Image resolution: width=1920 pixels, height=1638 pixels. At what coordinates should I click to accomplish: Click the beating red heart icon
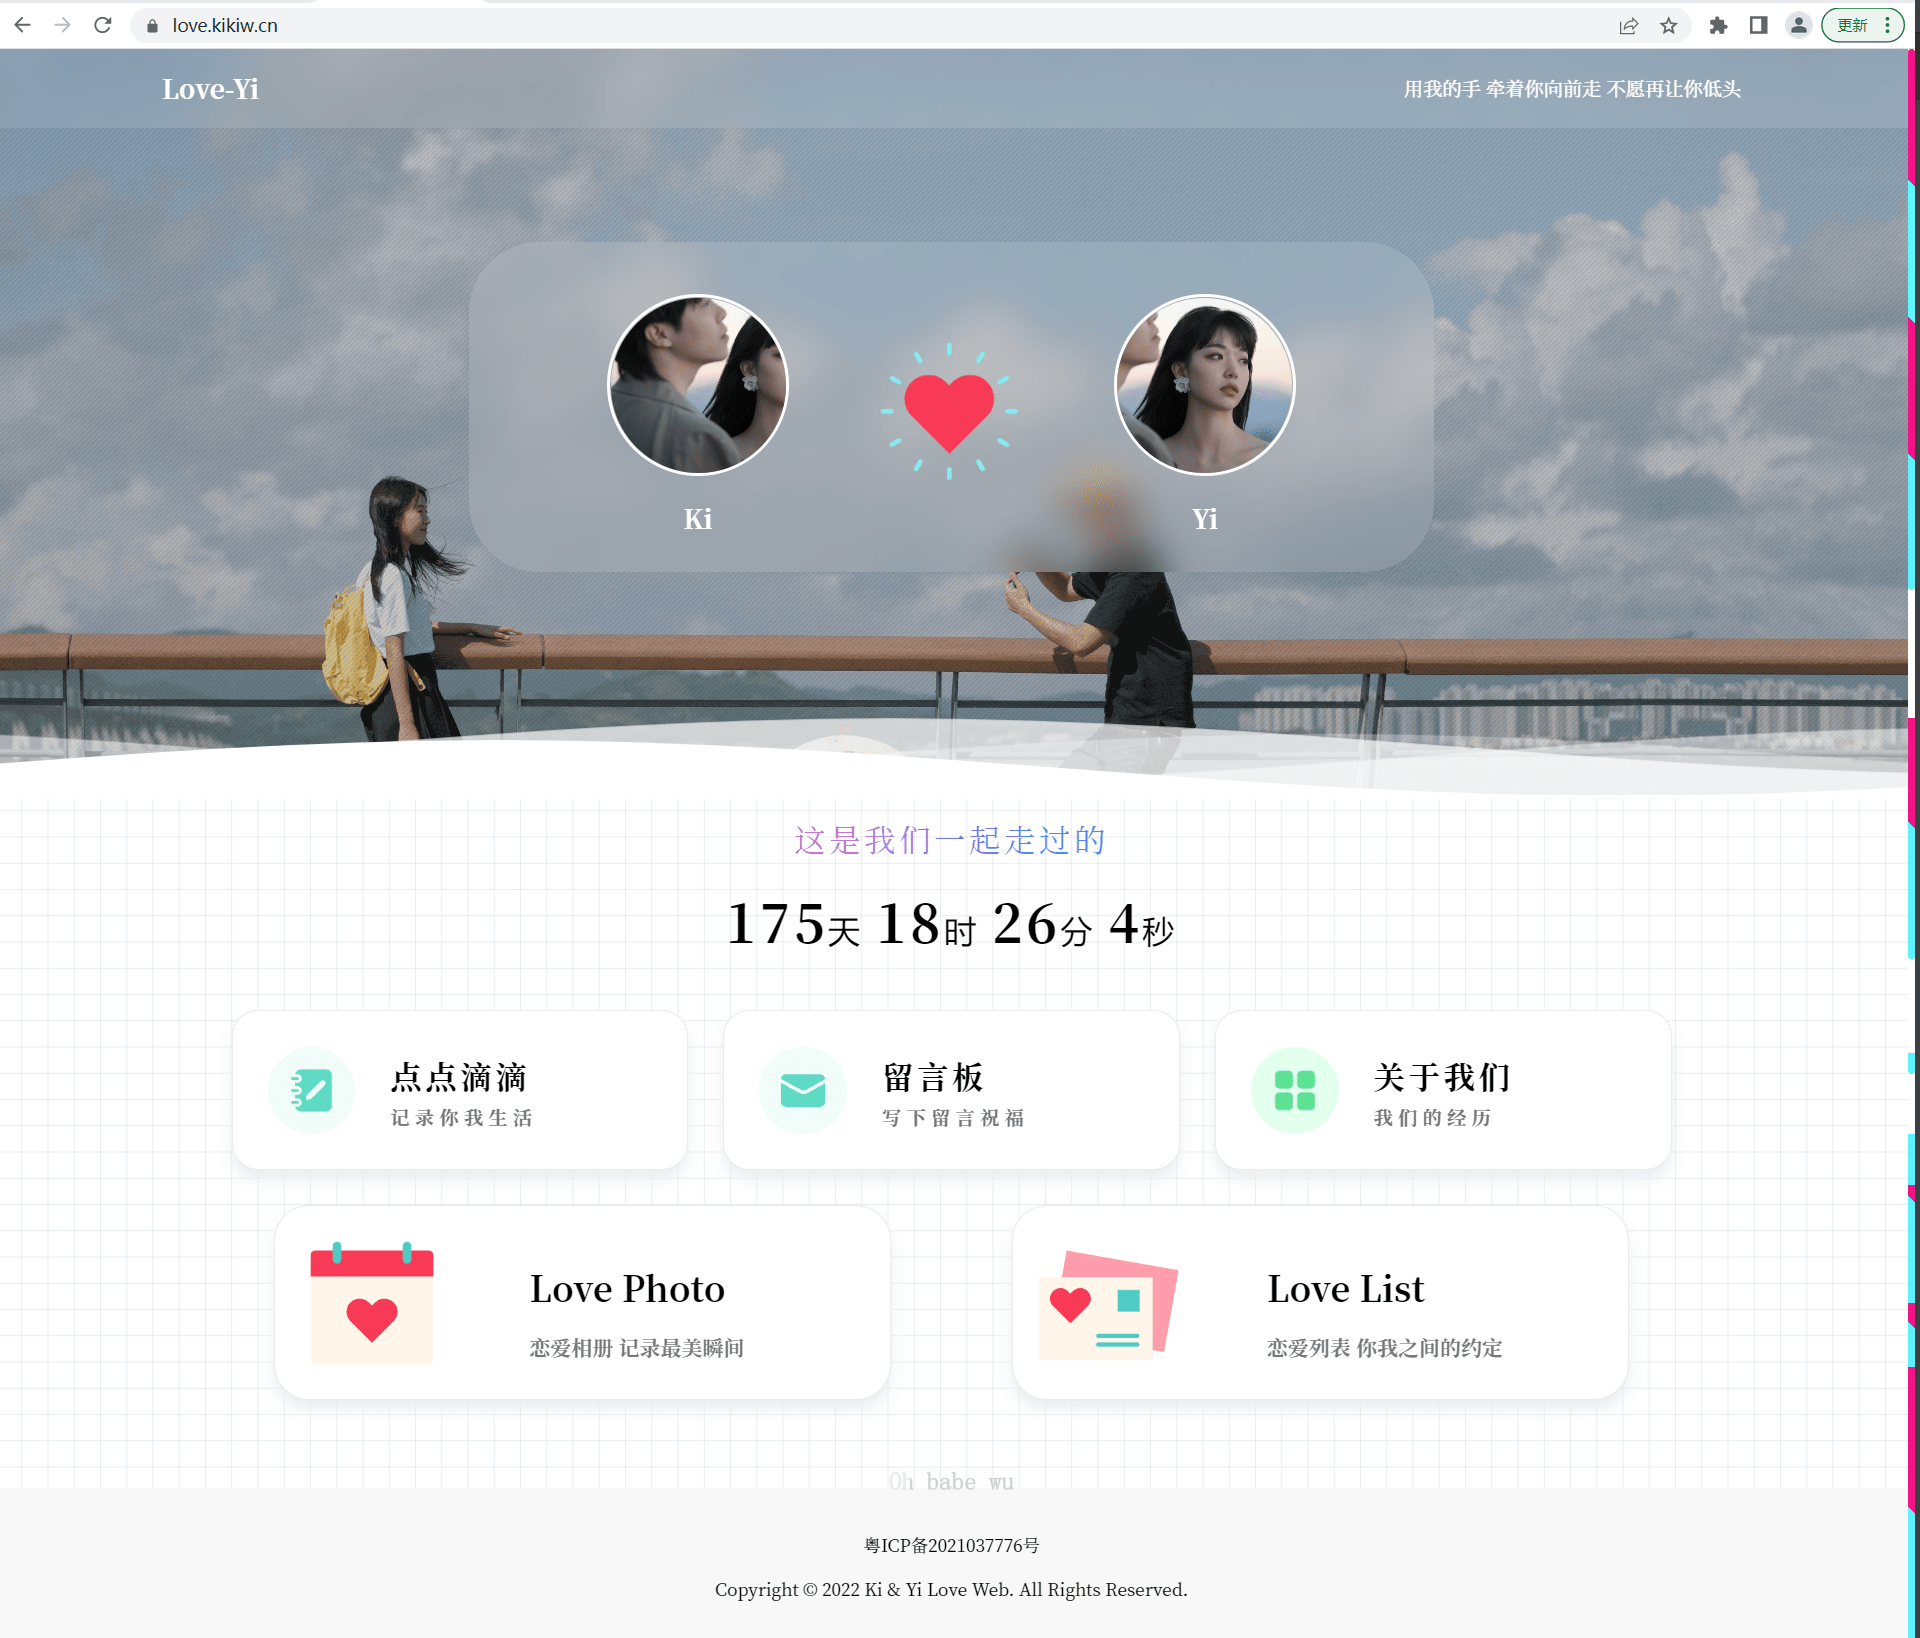(x=949, y=411)
